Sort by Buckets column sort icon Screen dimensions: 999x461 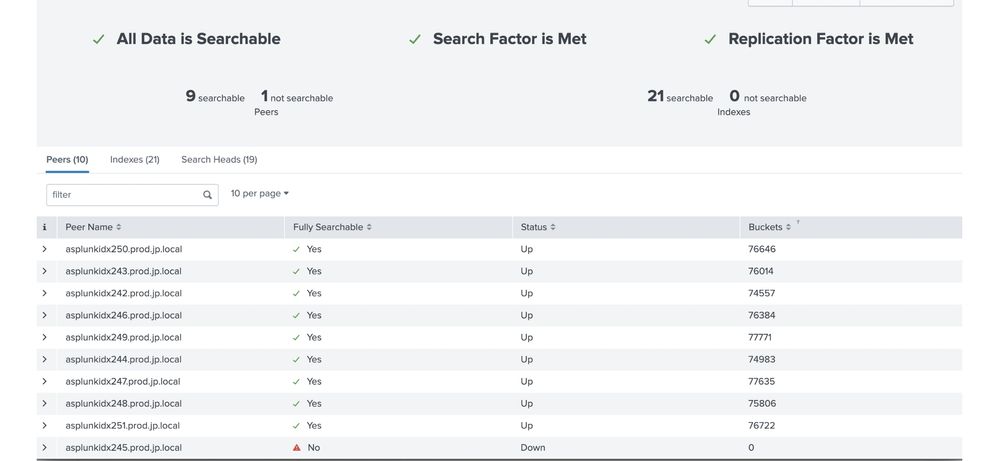[x=788, y=228]
